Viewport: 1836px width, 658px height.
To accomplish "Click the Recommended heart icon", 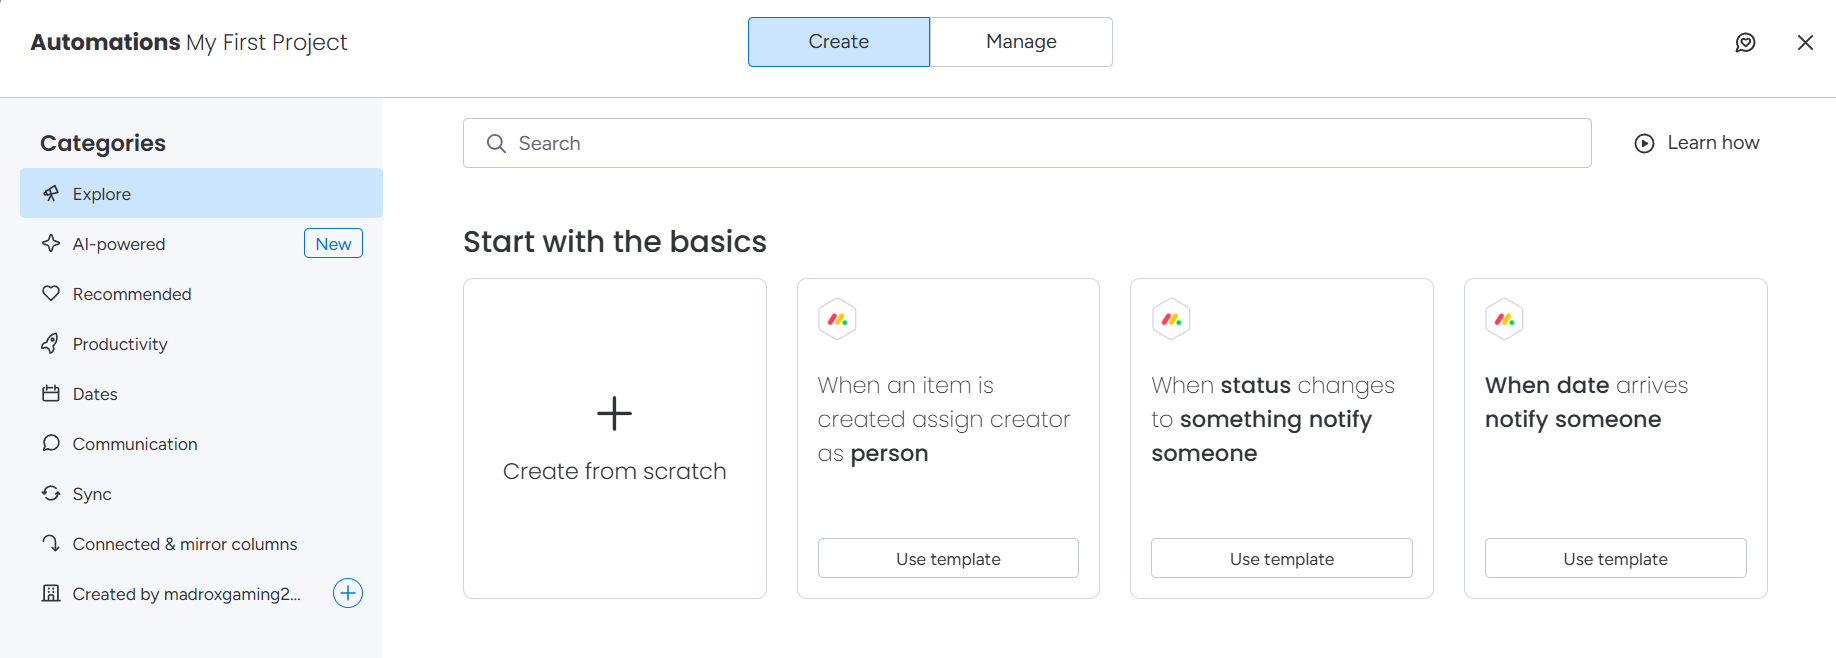I will click(x=51, y=293).
